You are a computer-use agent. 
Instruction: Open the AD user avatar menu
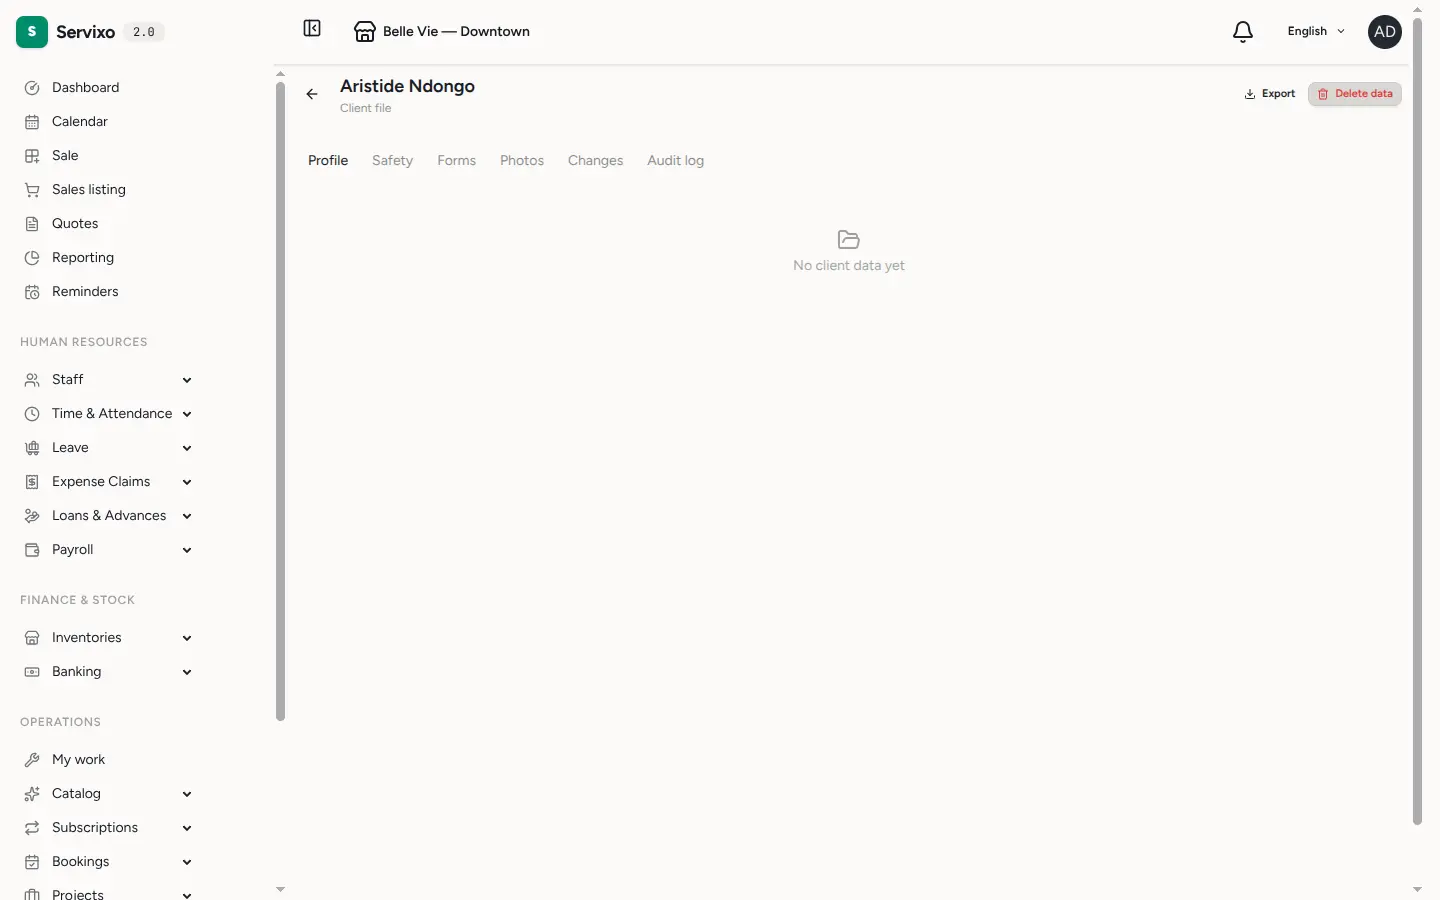[1385, 32]
